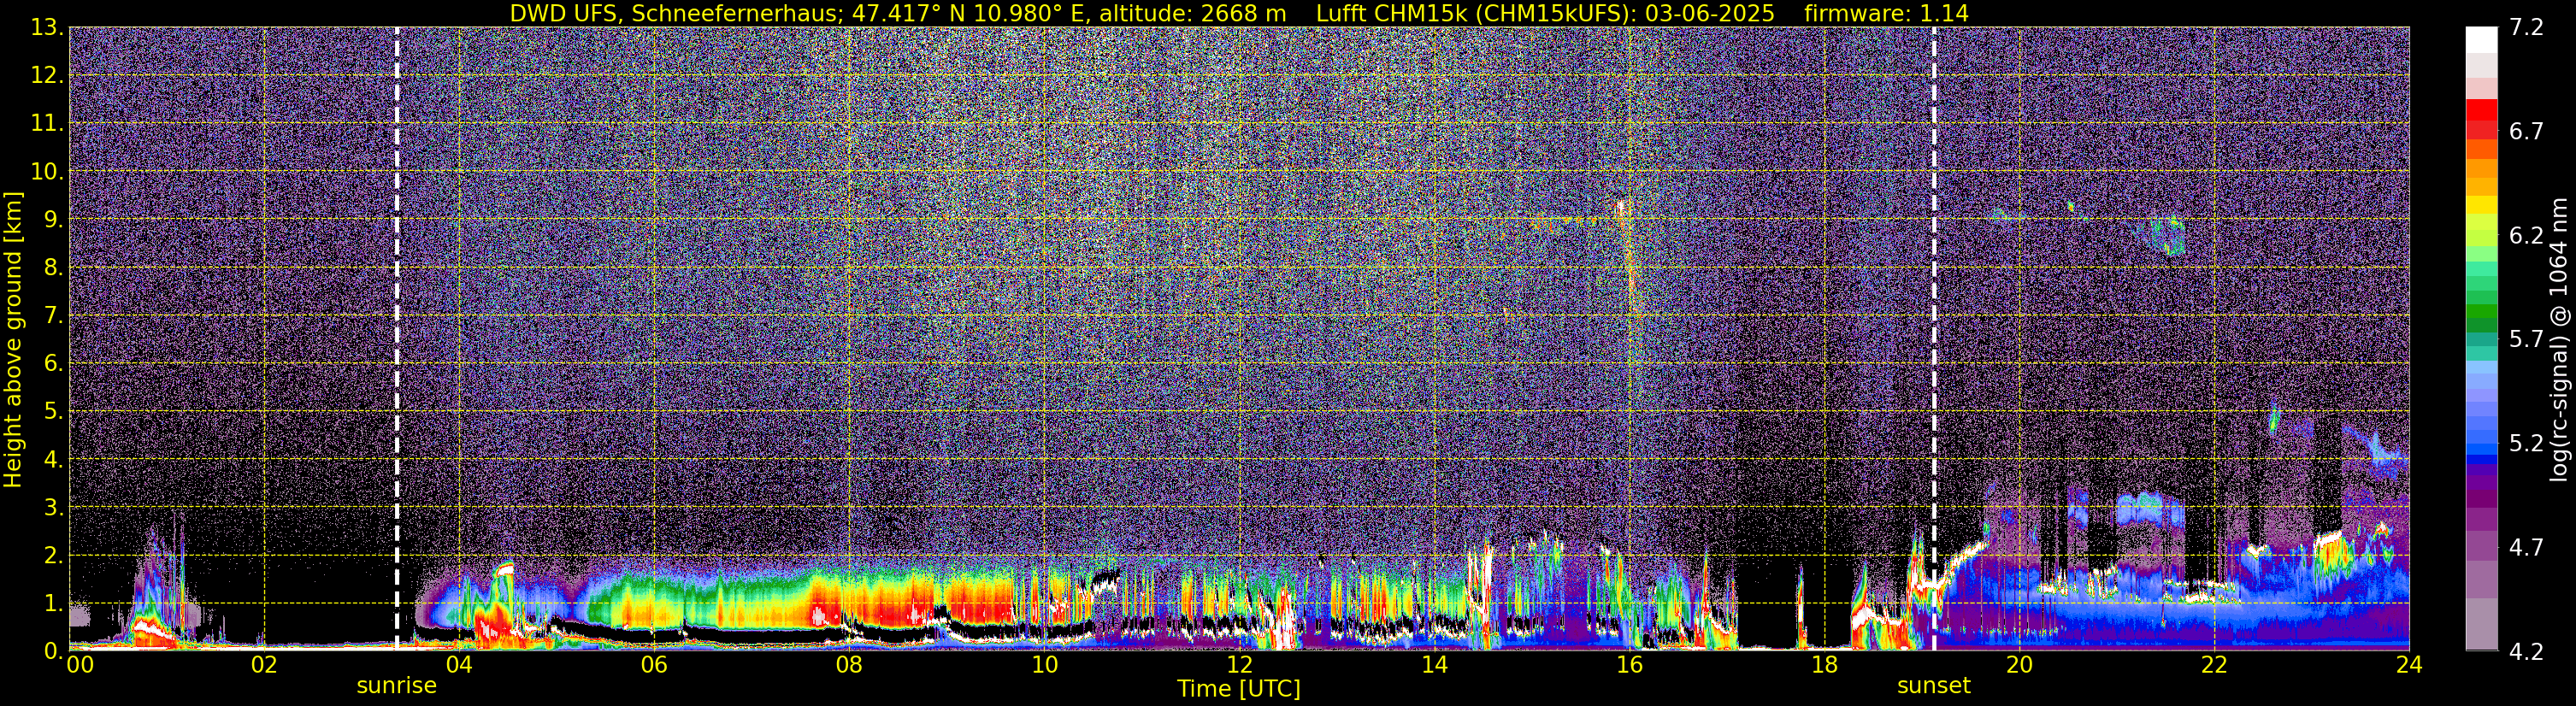This screenshot has height=706, width=2576.
Task: Click the red band of the colorbar
Action: click(2481, 118)
